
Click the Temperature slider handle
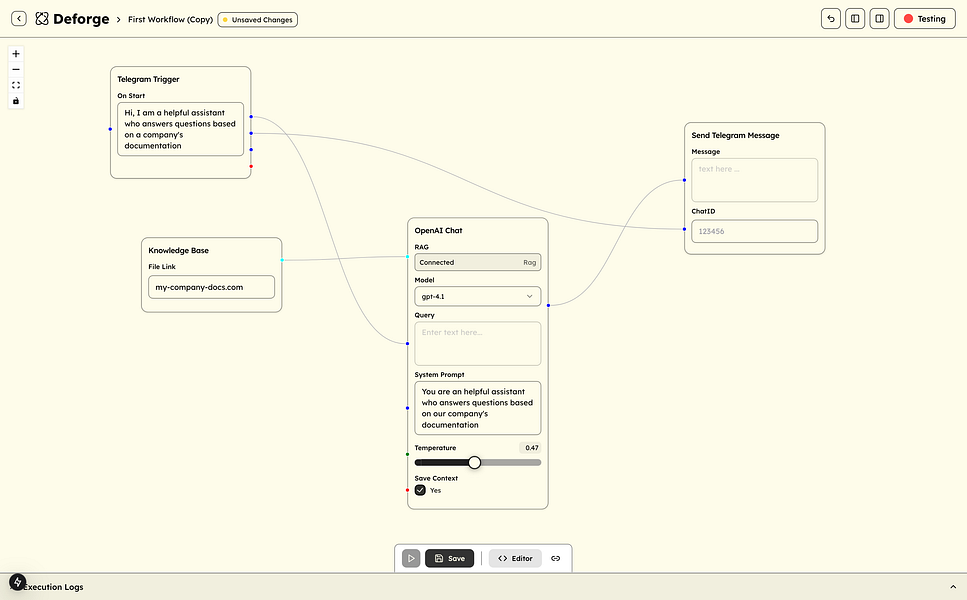[474, 462]
